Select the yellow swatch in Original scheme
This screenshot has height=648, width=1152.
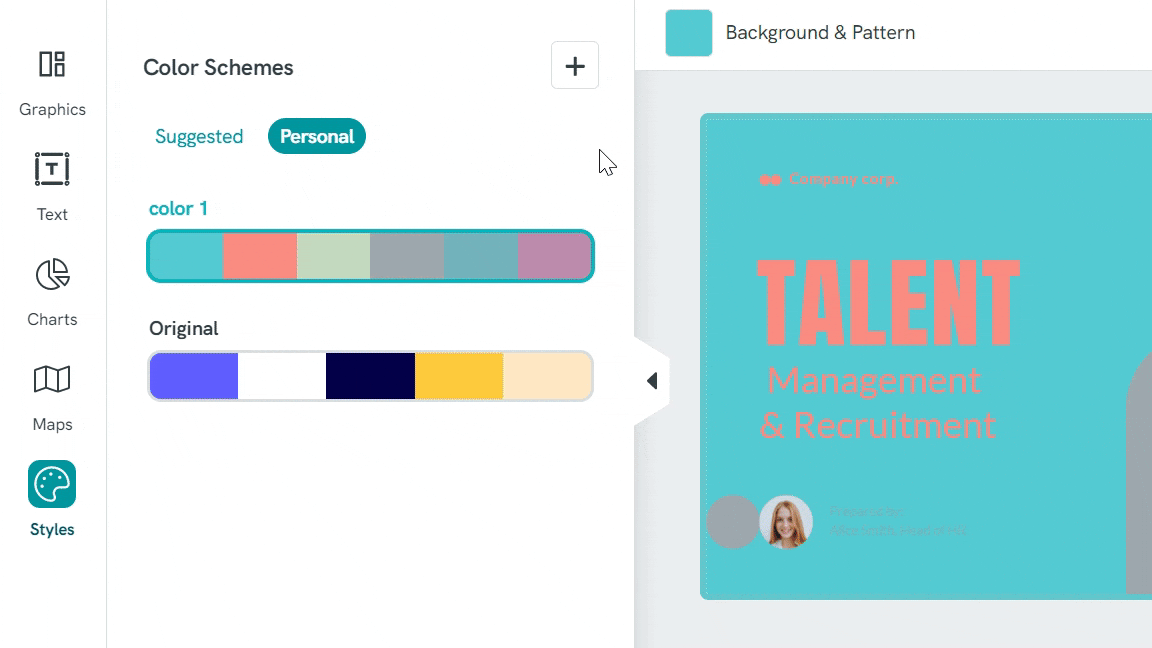click(459, 376)
